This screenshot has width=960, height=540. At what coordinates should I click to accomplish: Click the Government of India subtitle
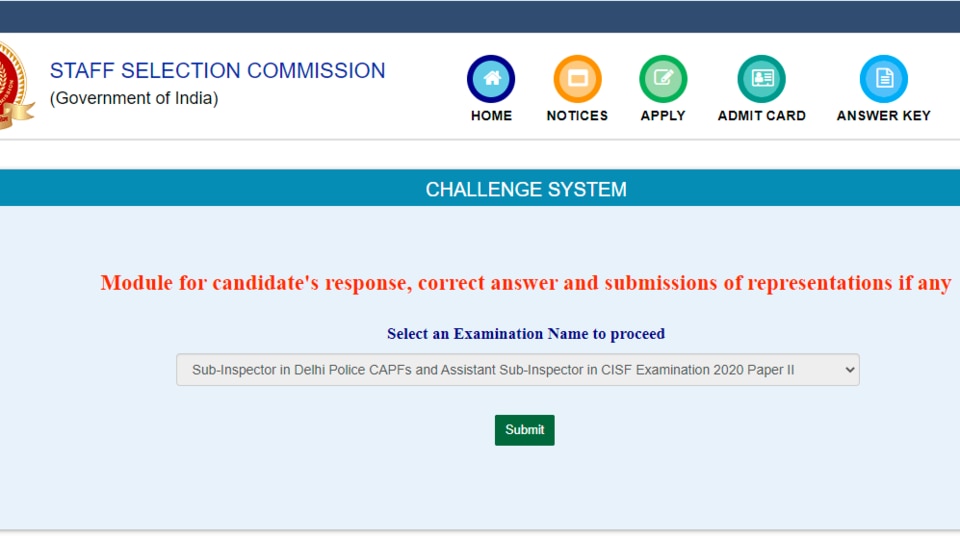point(134,98)
